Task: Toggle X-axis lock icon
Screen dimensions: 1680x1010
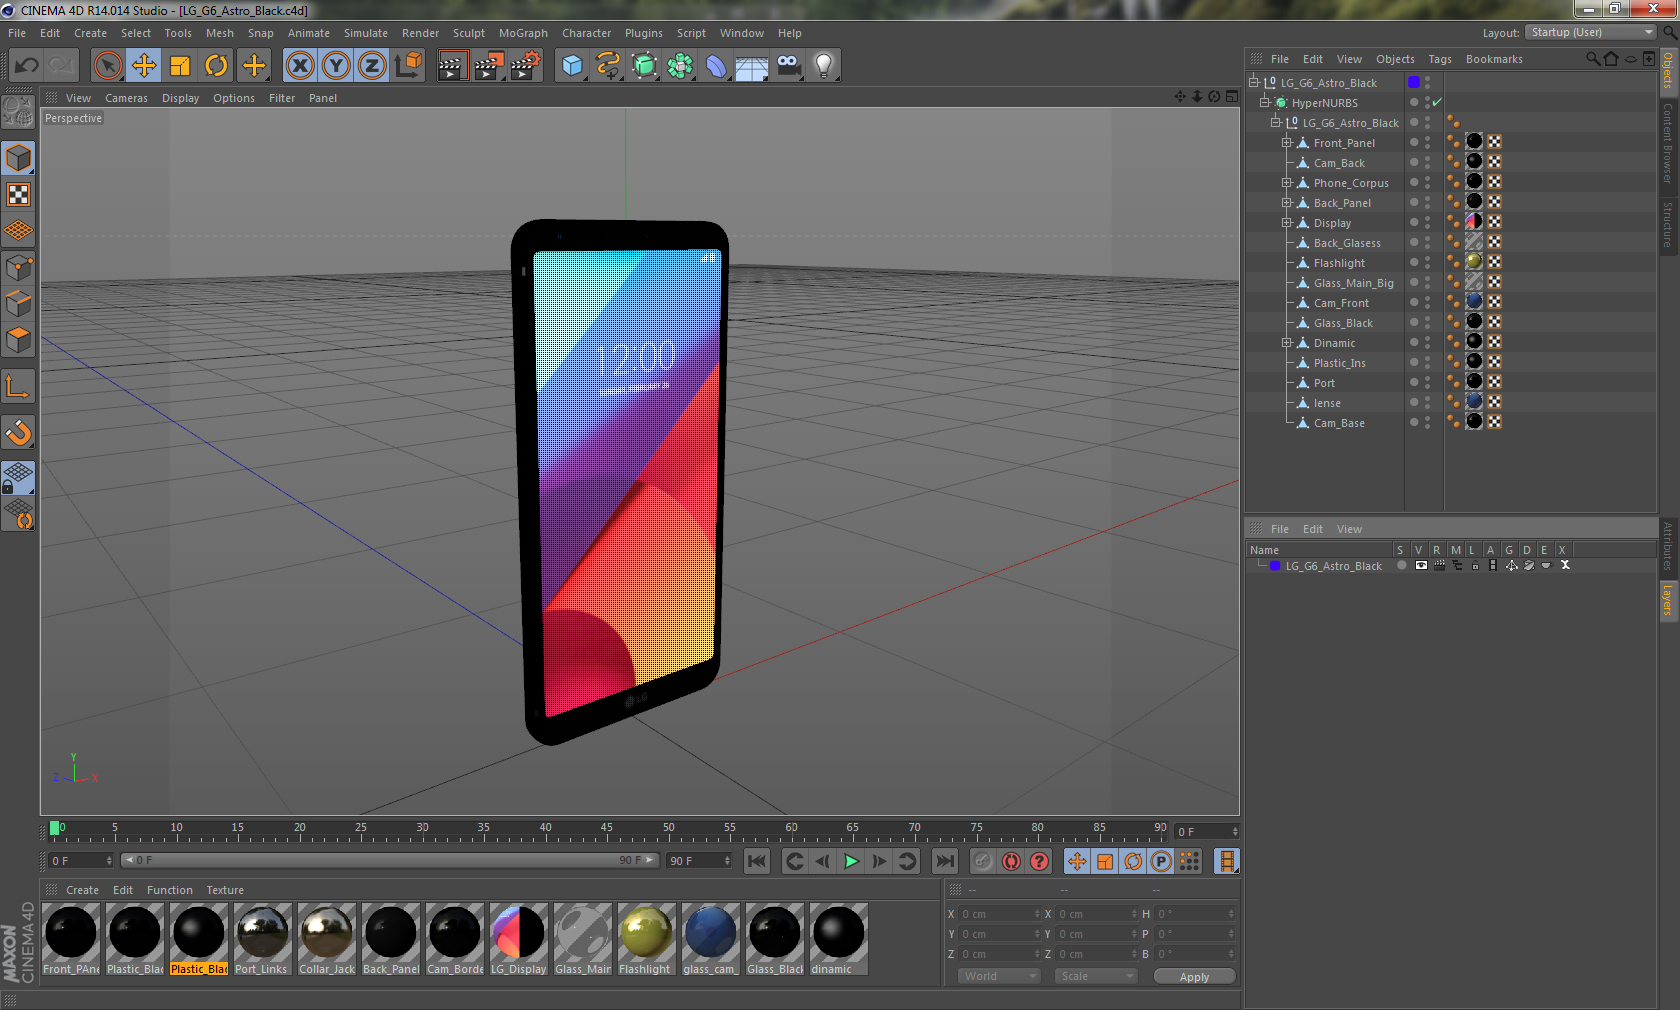Action: pyautogui.click(x=299, y=66)
